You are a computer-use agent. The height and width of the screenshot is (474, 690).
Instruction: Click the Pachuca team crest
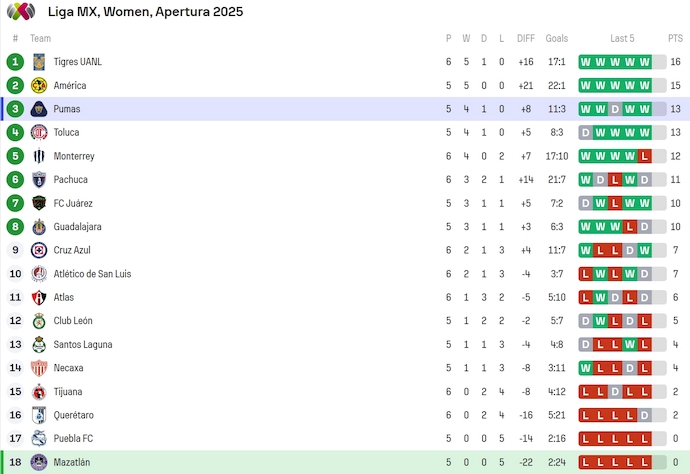click(x=40, y=180)
